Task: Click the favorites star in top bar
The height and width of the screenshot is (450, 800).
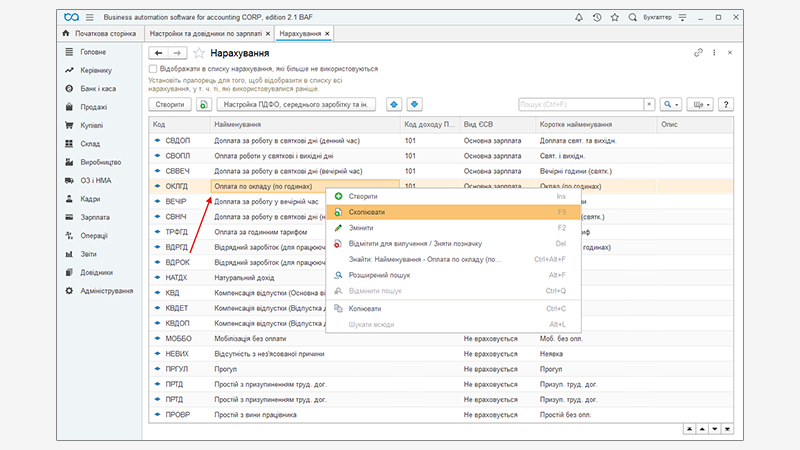Action: [615, 18]
